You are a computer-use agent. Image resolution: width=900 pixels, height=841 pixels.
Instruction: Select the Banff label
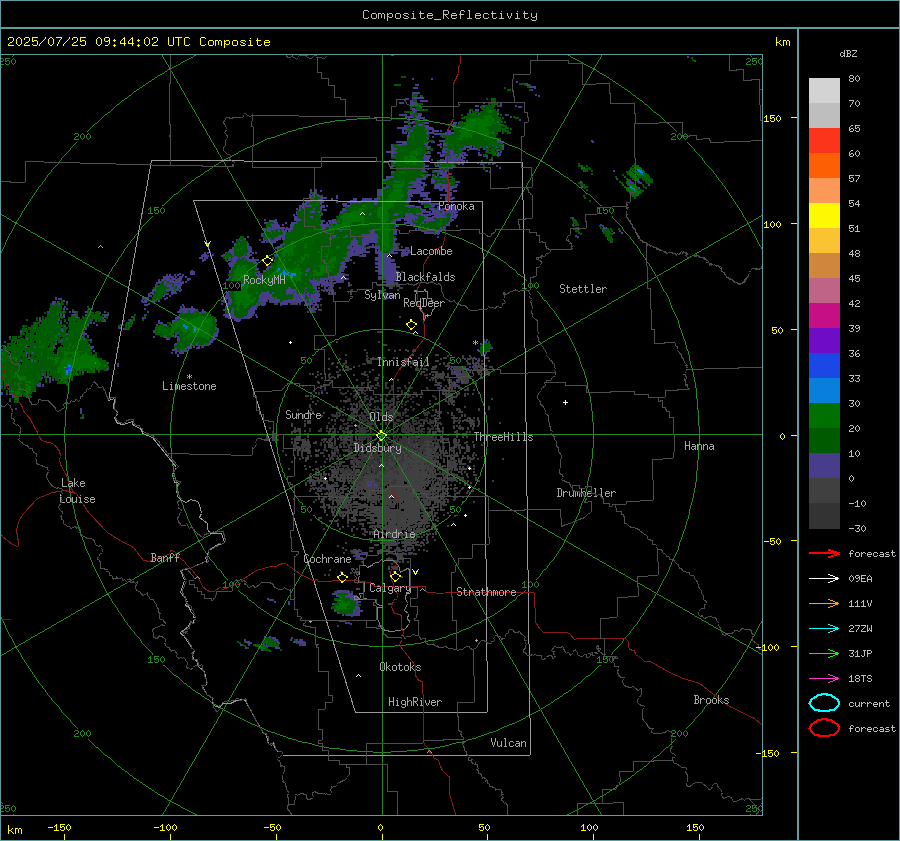tap(165, 557)
